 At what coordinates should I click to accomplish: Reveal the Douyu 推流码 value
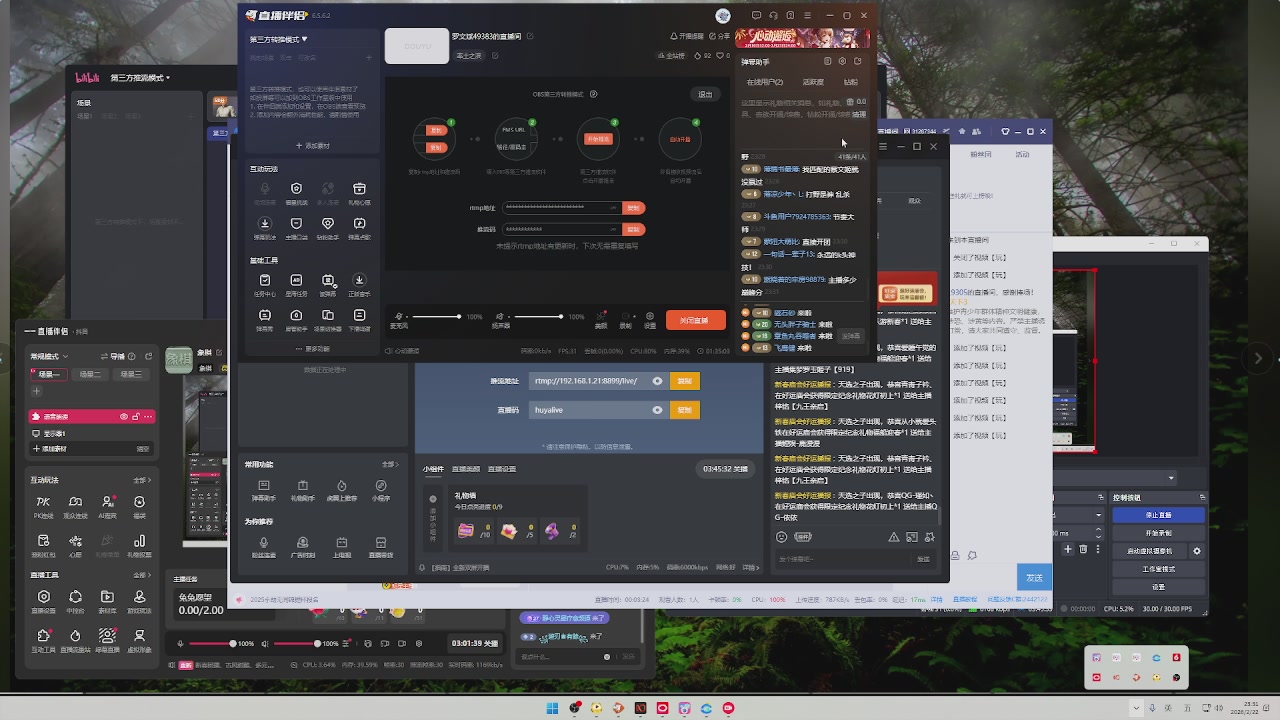(x=613, y=229)
